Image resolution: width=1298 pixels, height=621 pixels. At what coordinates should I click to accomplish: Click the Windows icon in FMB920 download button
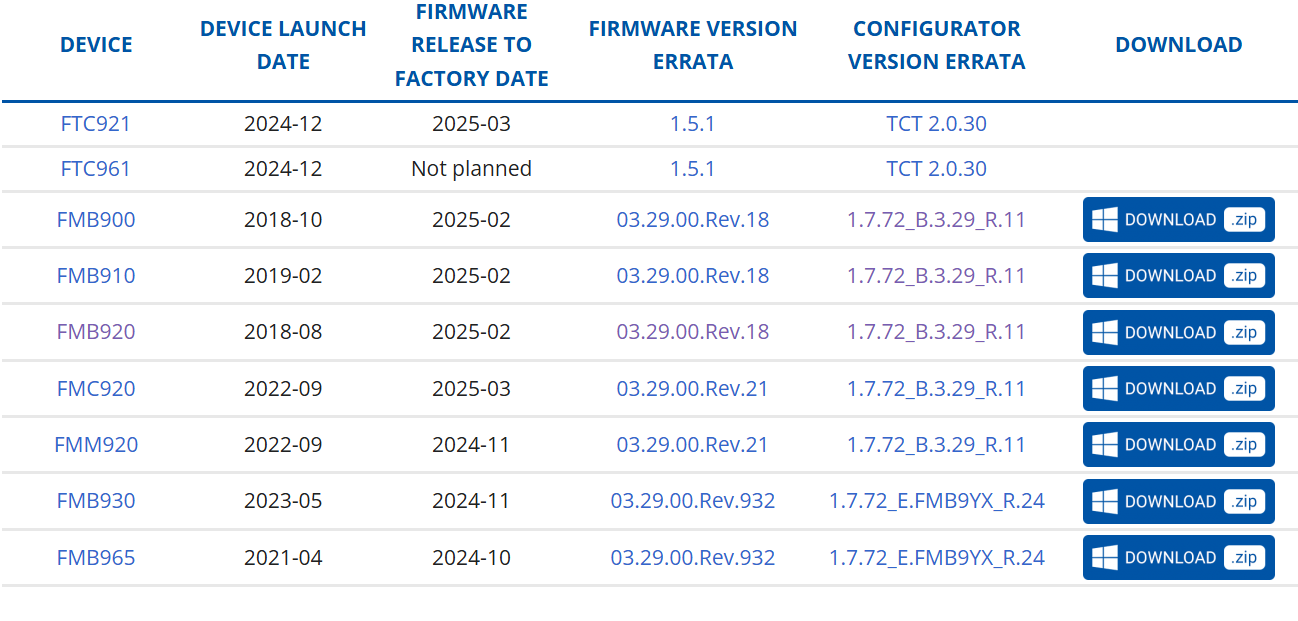[1104, 333]
